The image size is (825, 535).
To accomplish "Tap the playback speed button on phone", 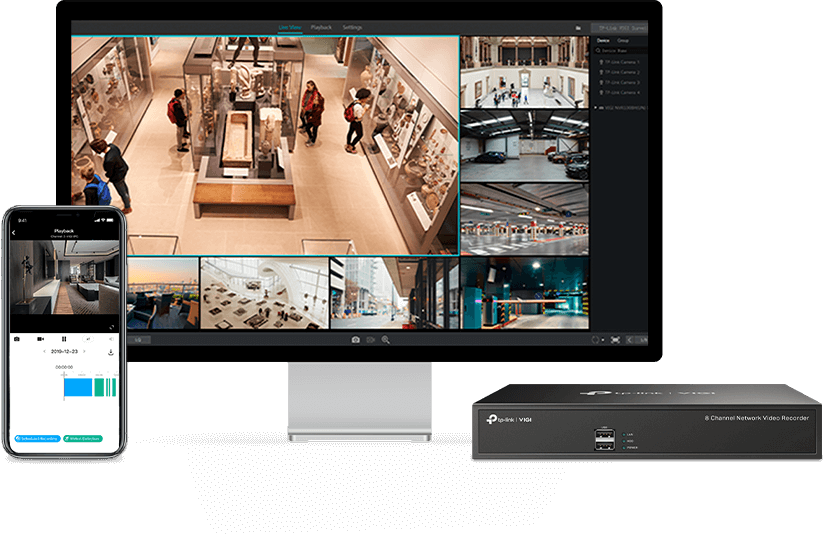I will pos(88,339).
